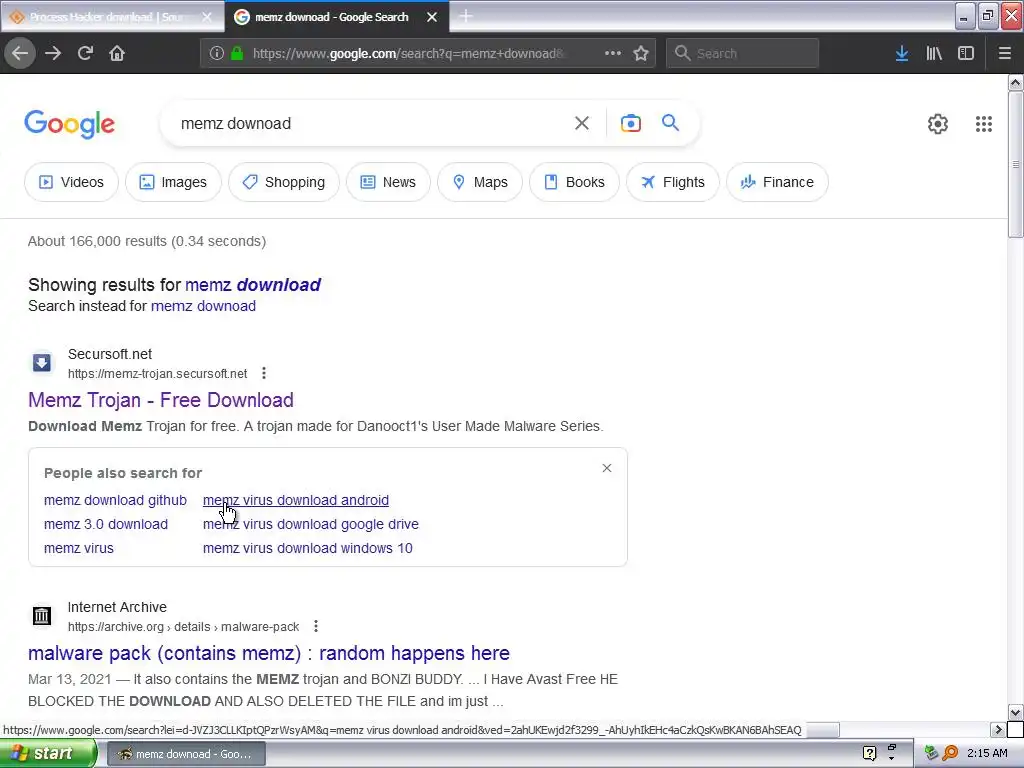This screenshot has height=768, width=1024.
Task: Open the Firefox hamburger menu
Action: (x=1004, y=54)
